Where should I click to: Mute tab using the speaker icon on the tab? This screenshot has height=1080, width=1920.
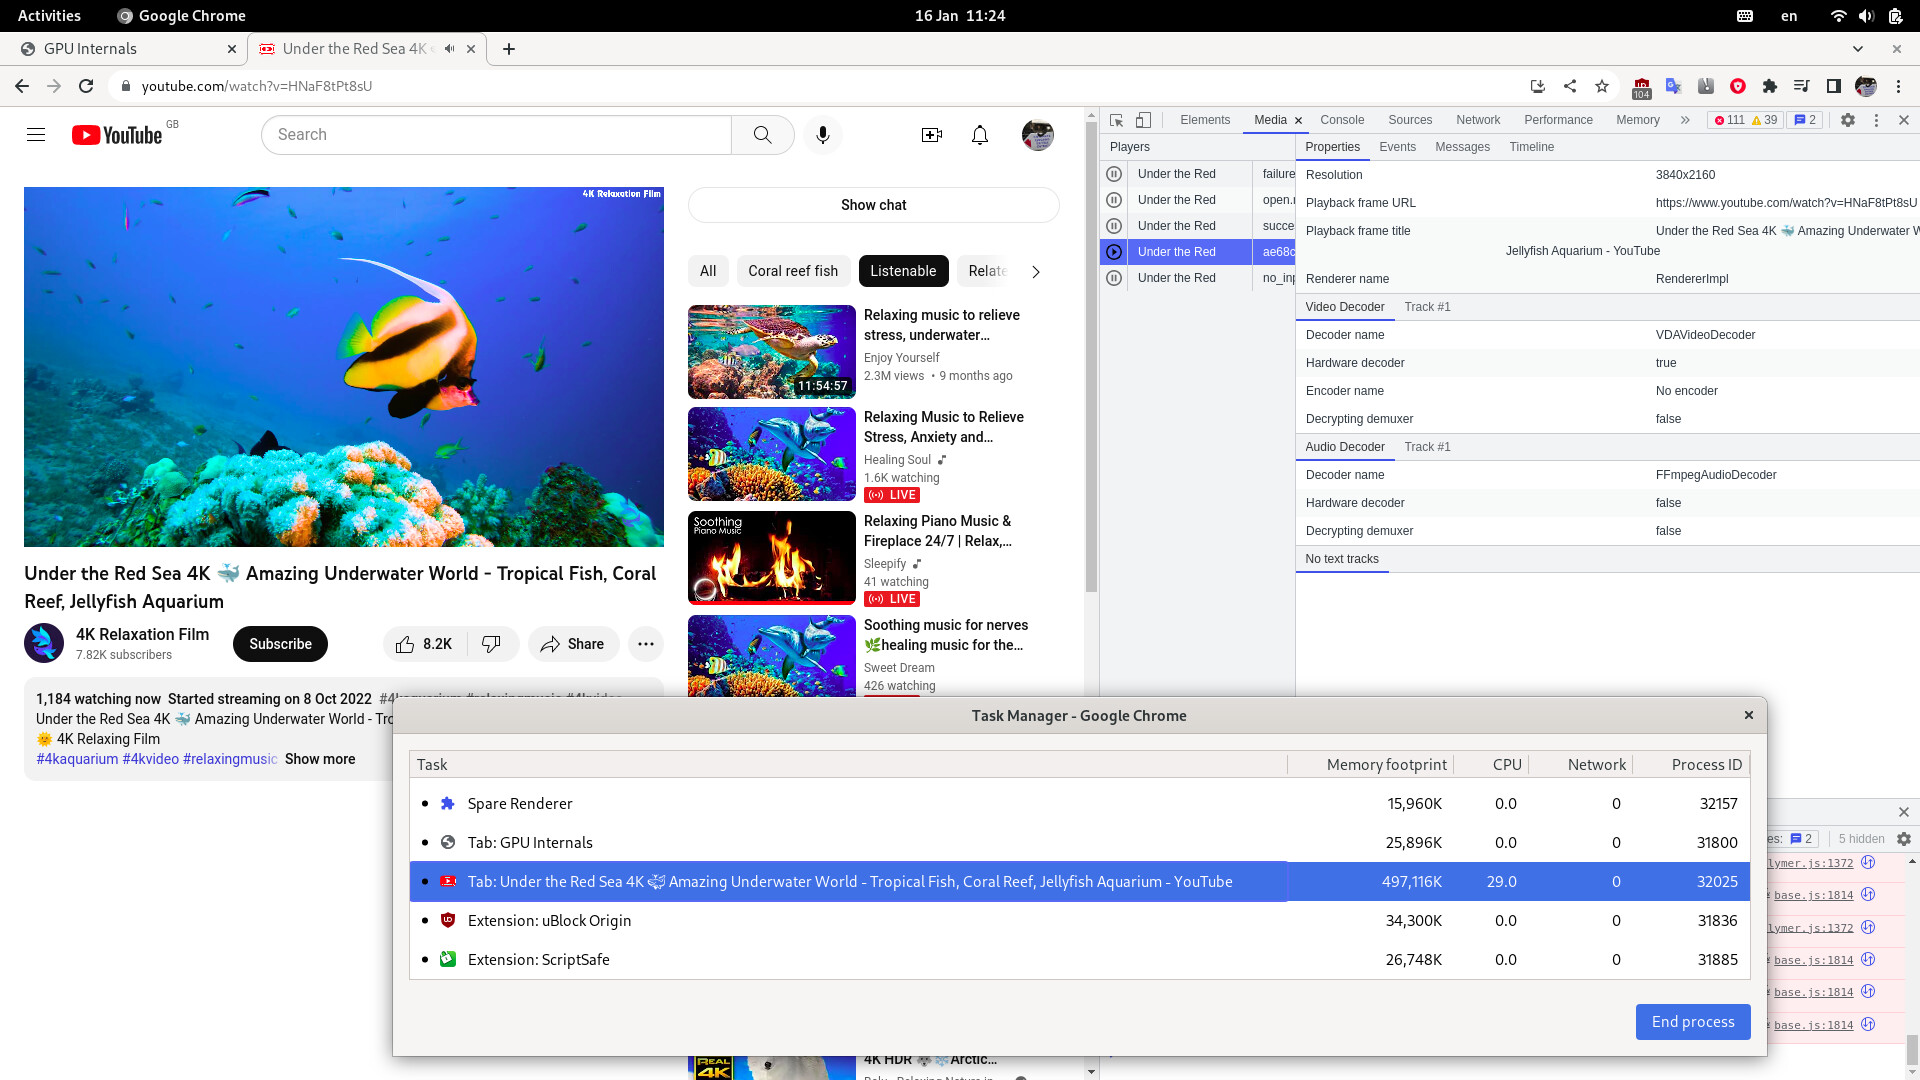click(449, 49)
